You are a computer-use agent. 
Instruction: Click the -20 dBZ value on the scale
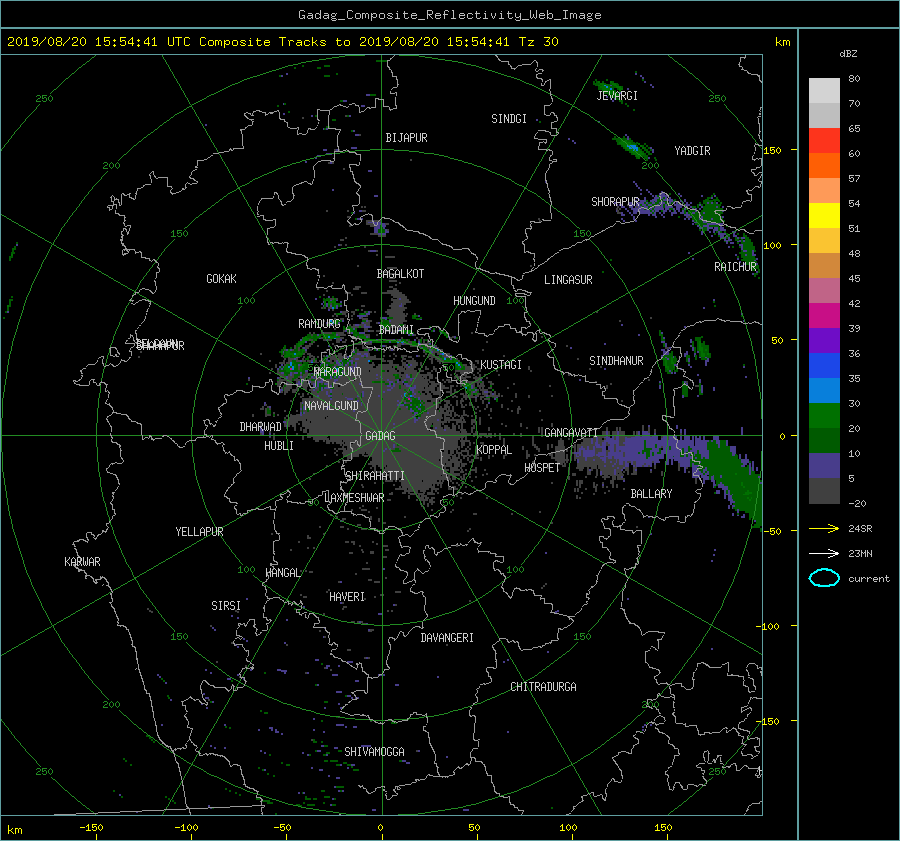(x=857, y=503)
